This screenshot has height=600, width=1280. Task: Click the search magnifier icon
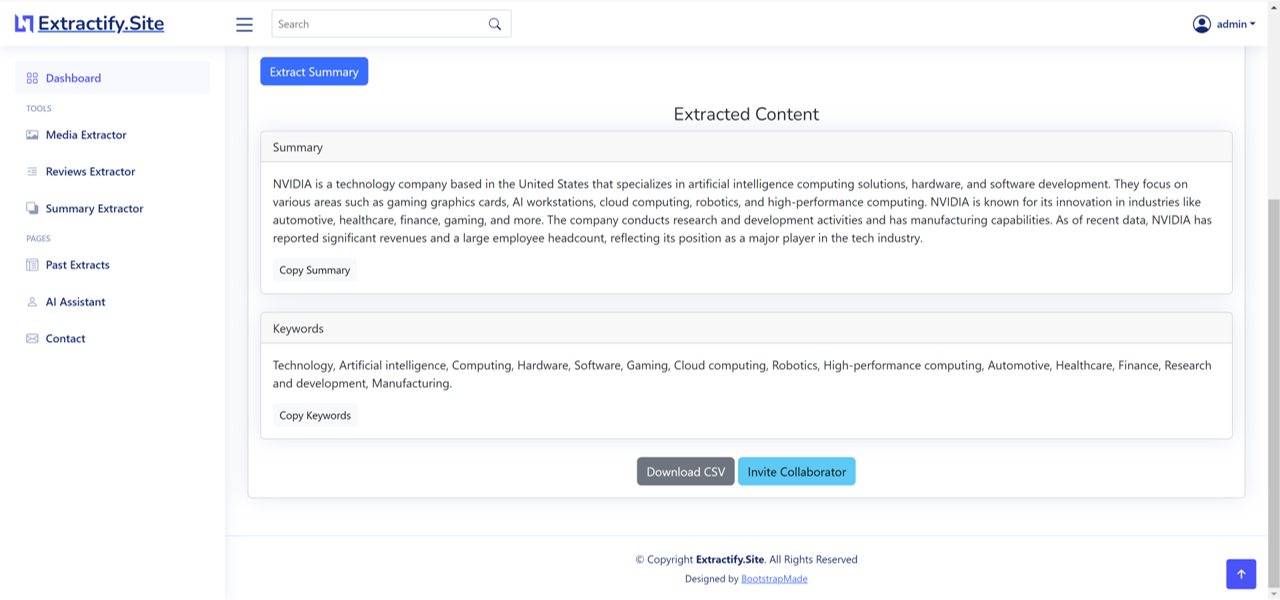point(494,22)
